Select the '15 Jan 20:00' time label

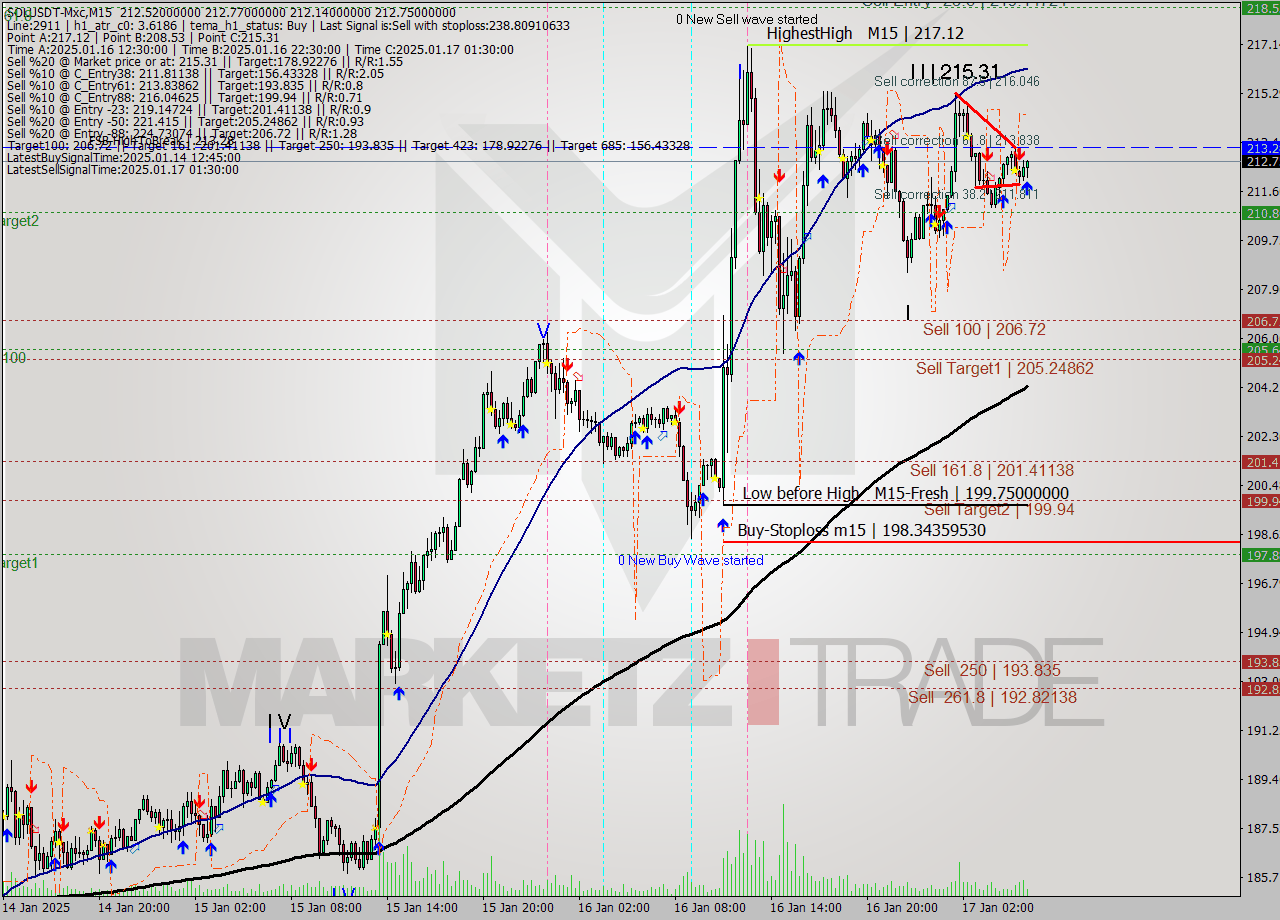(x=517, y=908)
